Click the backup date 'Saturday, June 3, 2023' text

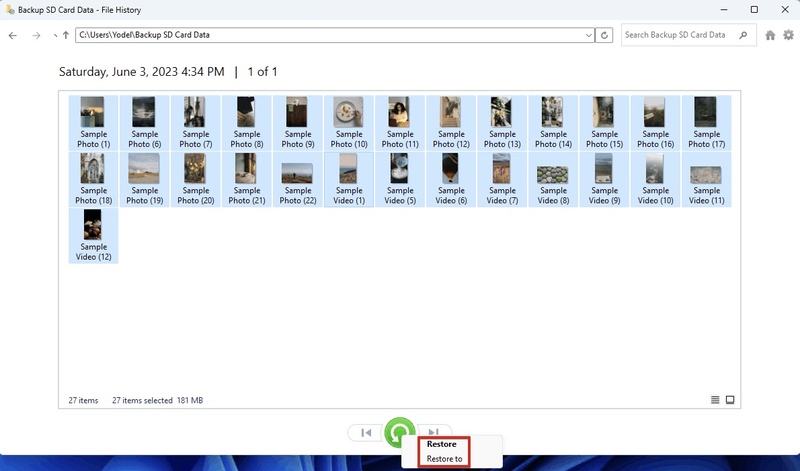118,72
